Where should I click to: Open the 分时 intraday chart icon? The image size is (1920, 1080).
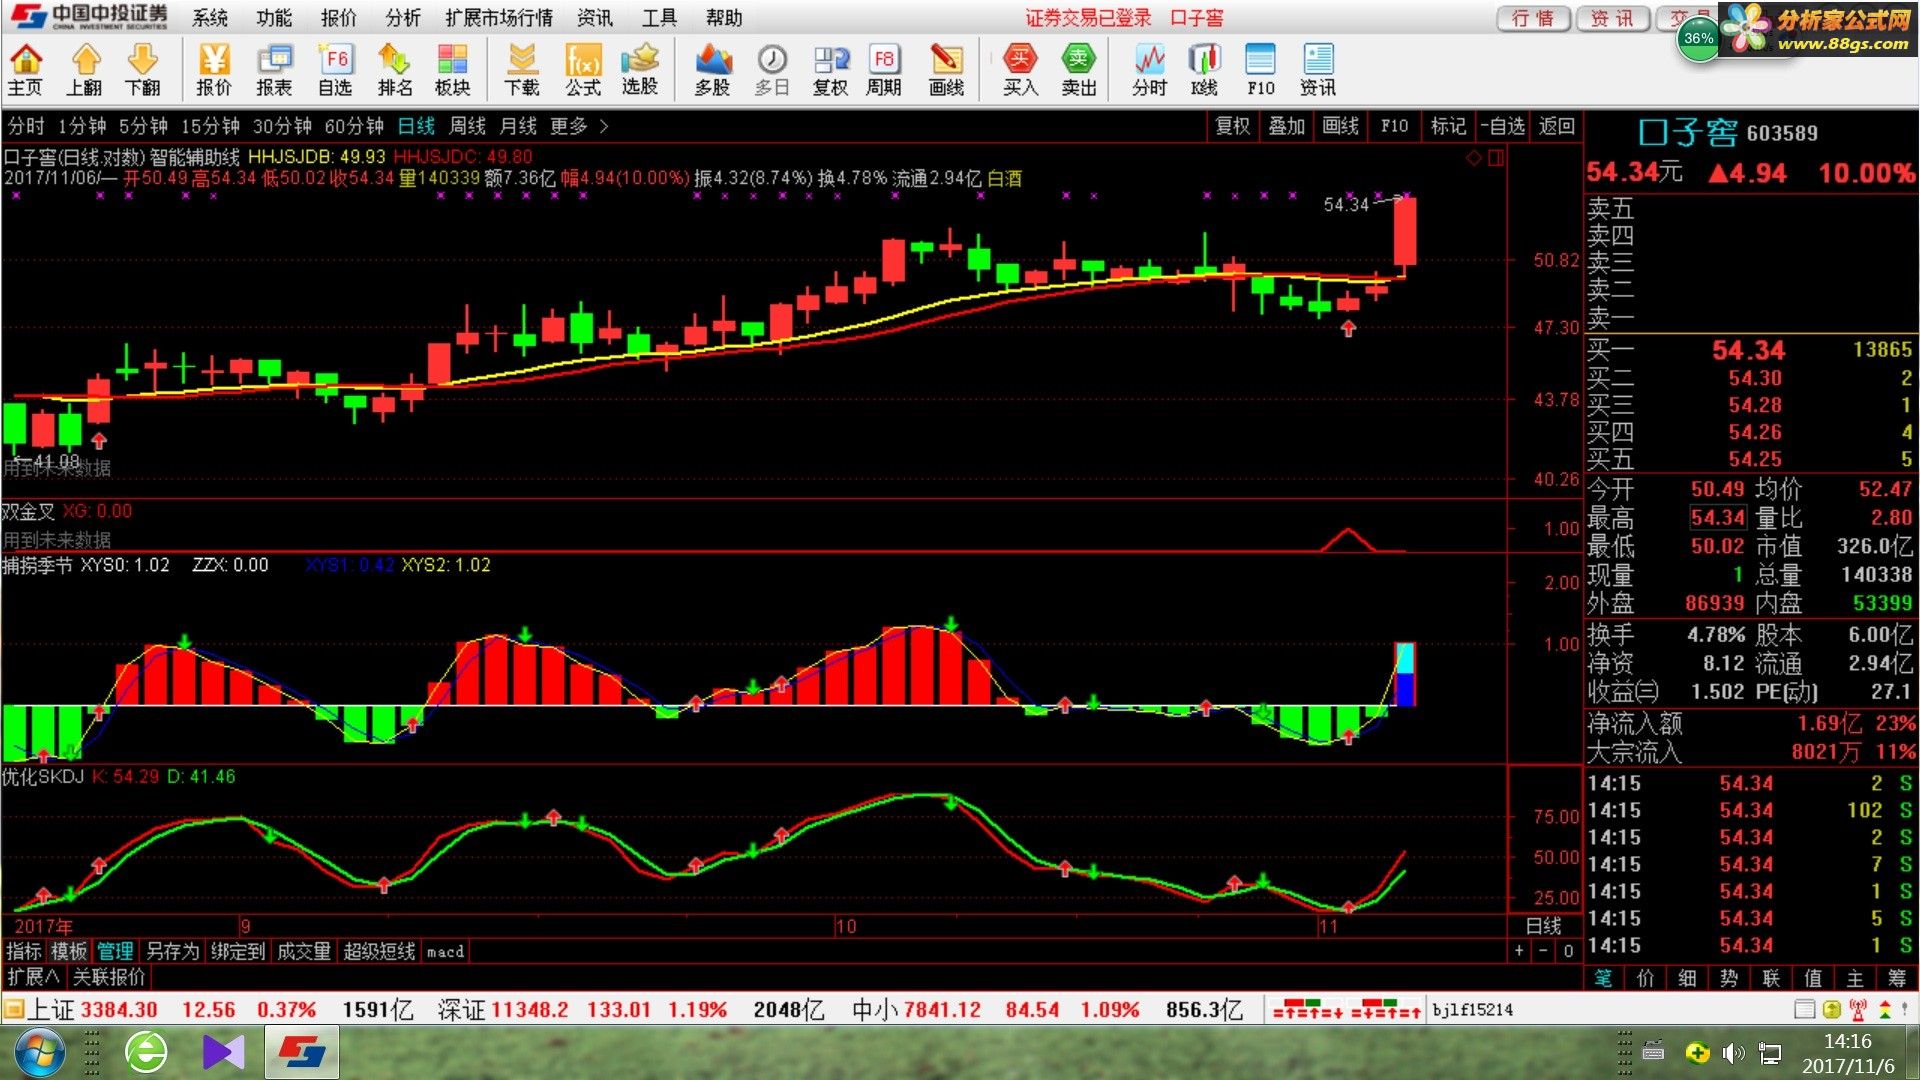(1150, 70)
